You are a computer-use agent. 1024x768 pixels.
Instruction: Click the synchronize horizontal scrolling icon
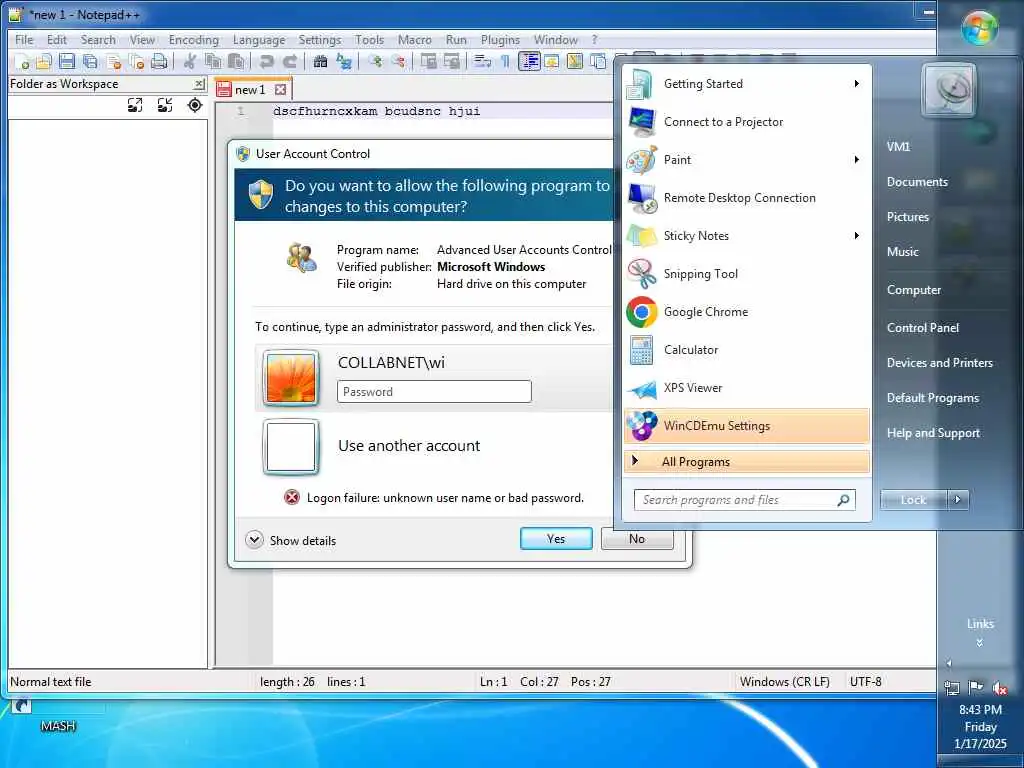451,61
